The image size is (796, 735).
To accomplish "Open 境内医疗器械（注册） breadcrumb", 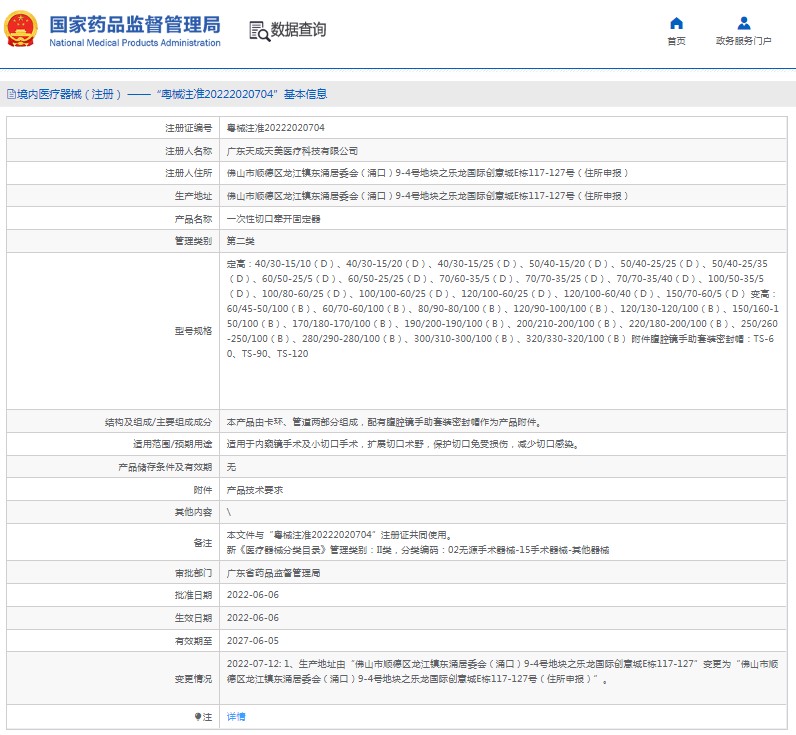I will 69,94.
